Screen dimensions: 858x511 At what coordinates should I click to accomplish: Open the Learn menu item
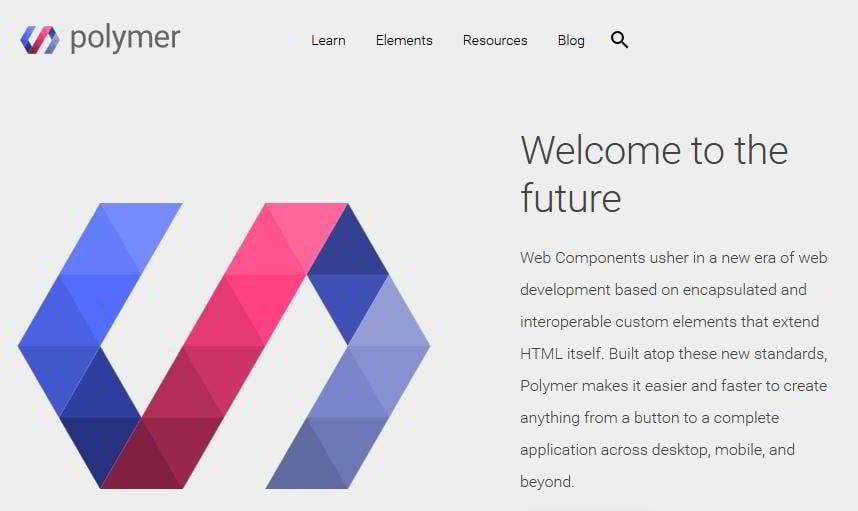(328, 40)
